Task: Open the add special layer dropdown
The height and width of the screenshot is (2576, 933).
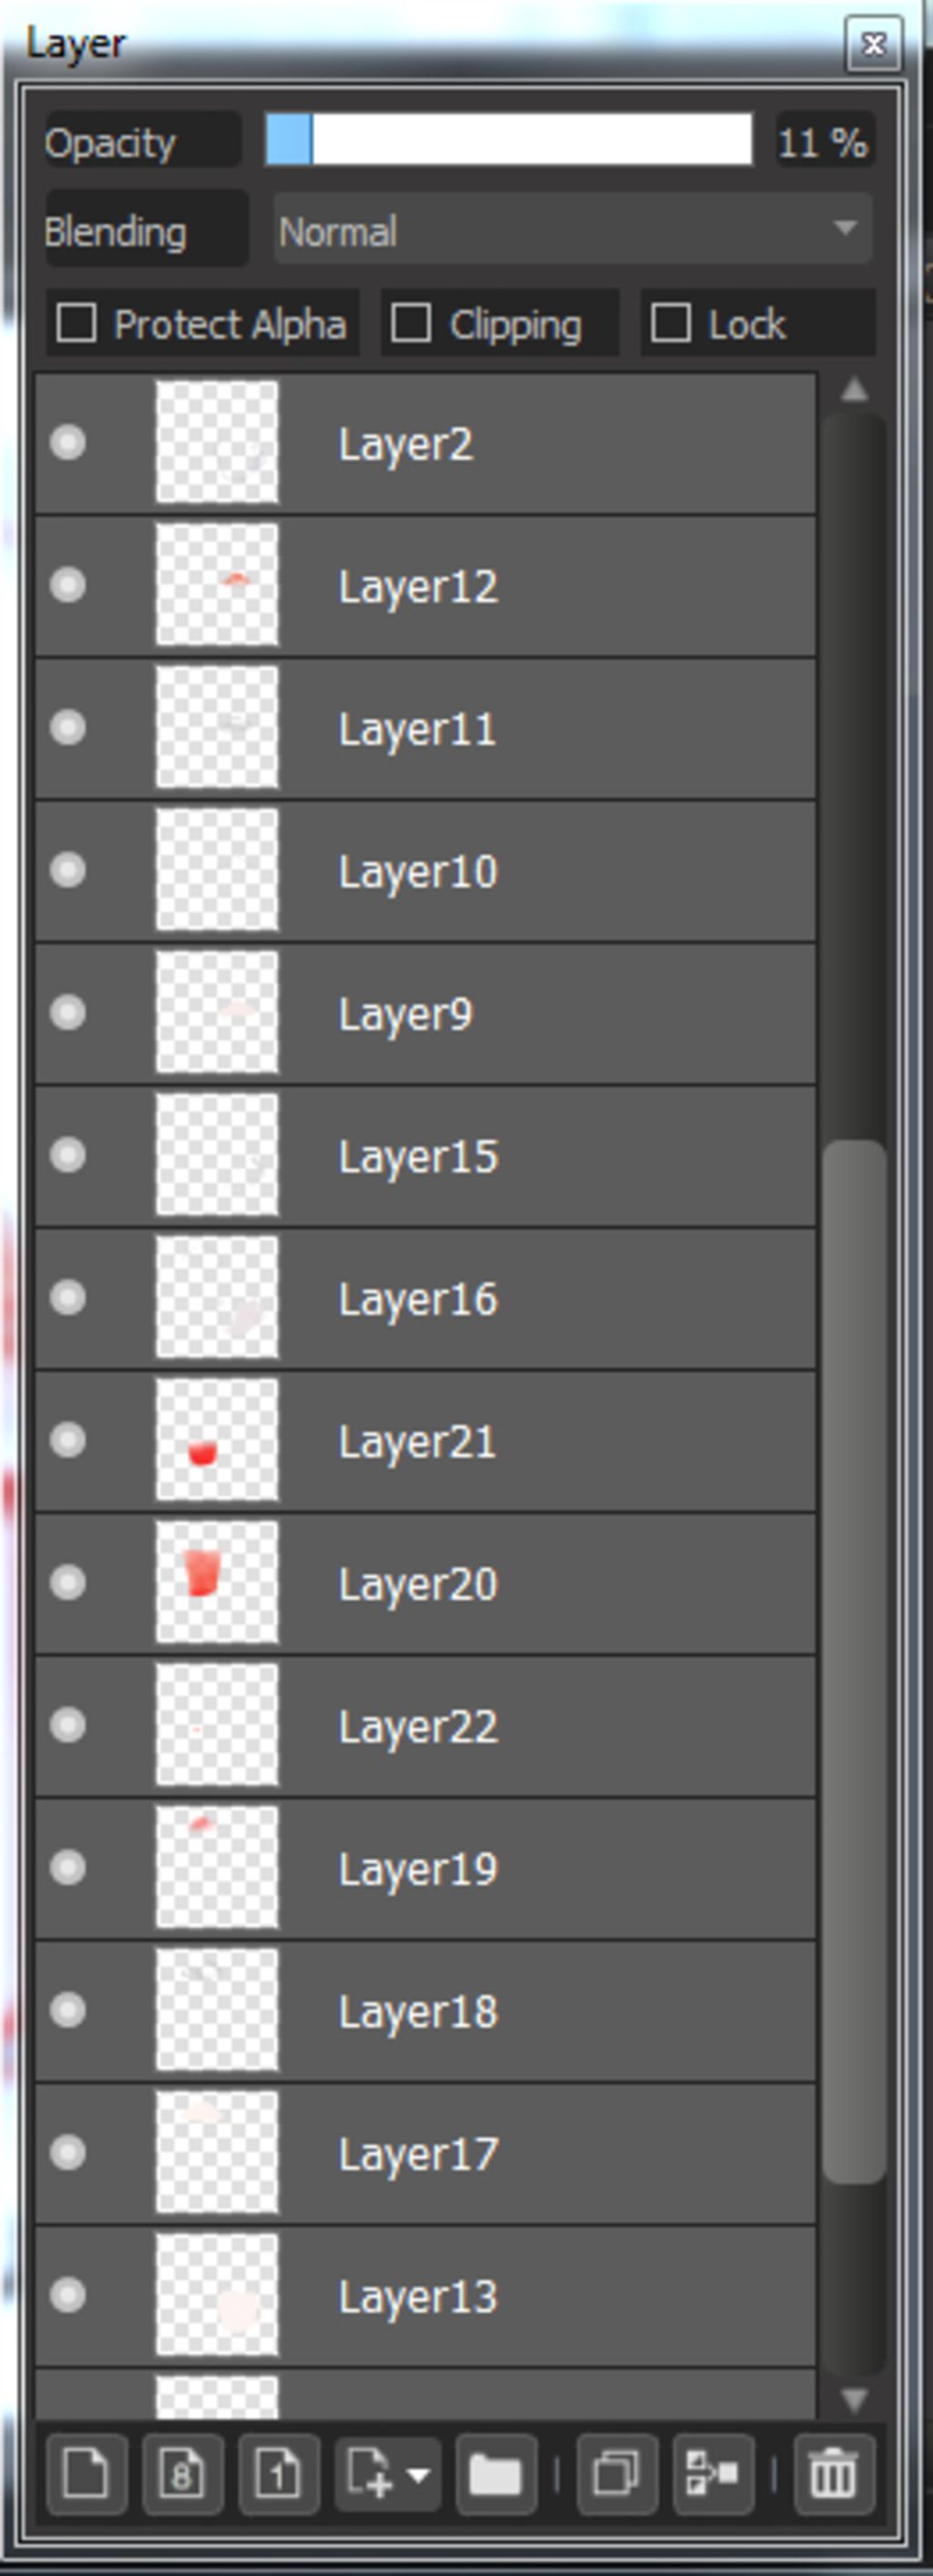Action: point(387,2475)
